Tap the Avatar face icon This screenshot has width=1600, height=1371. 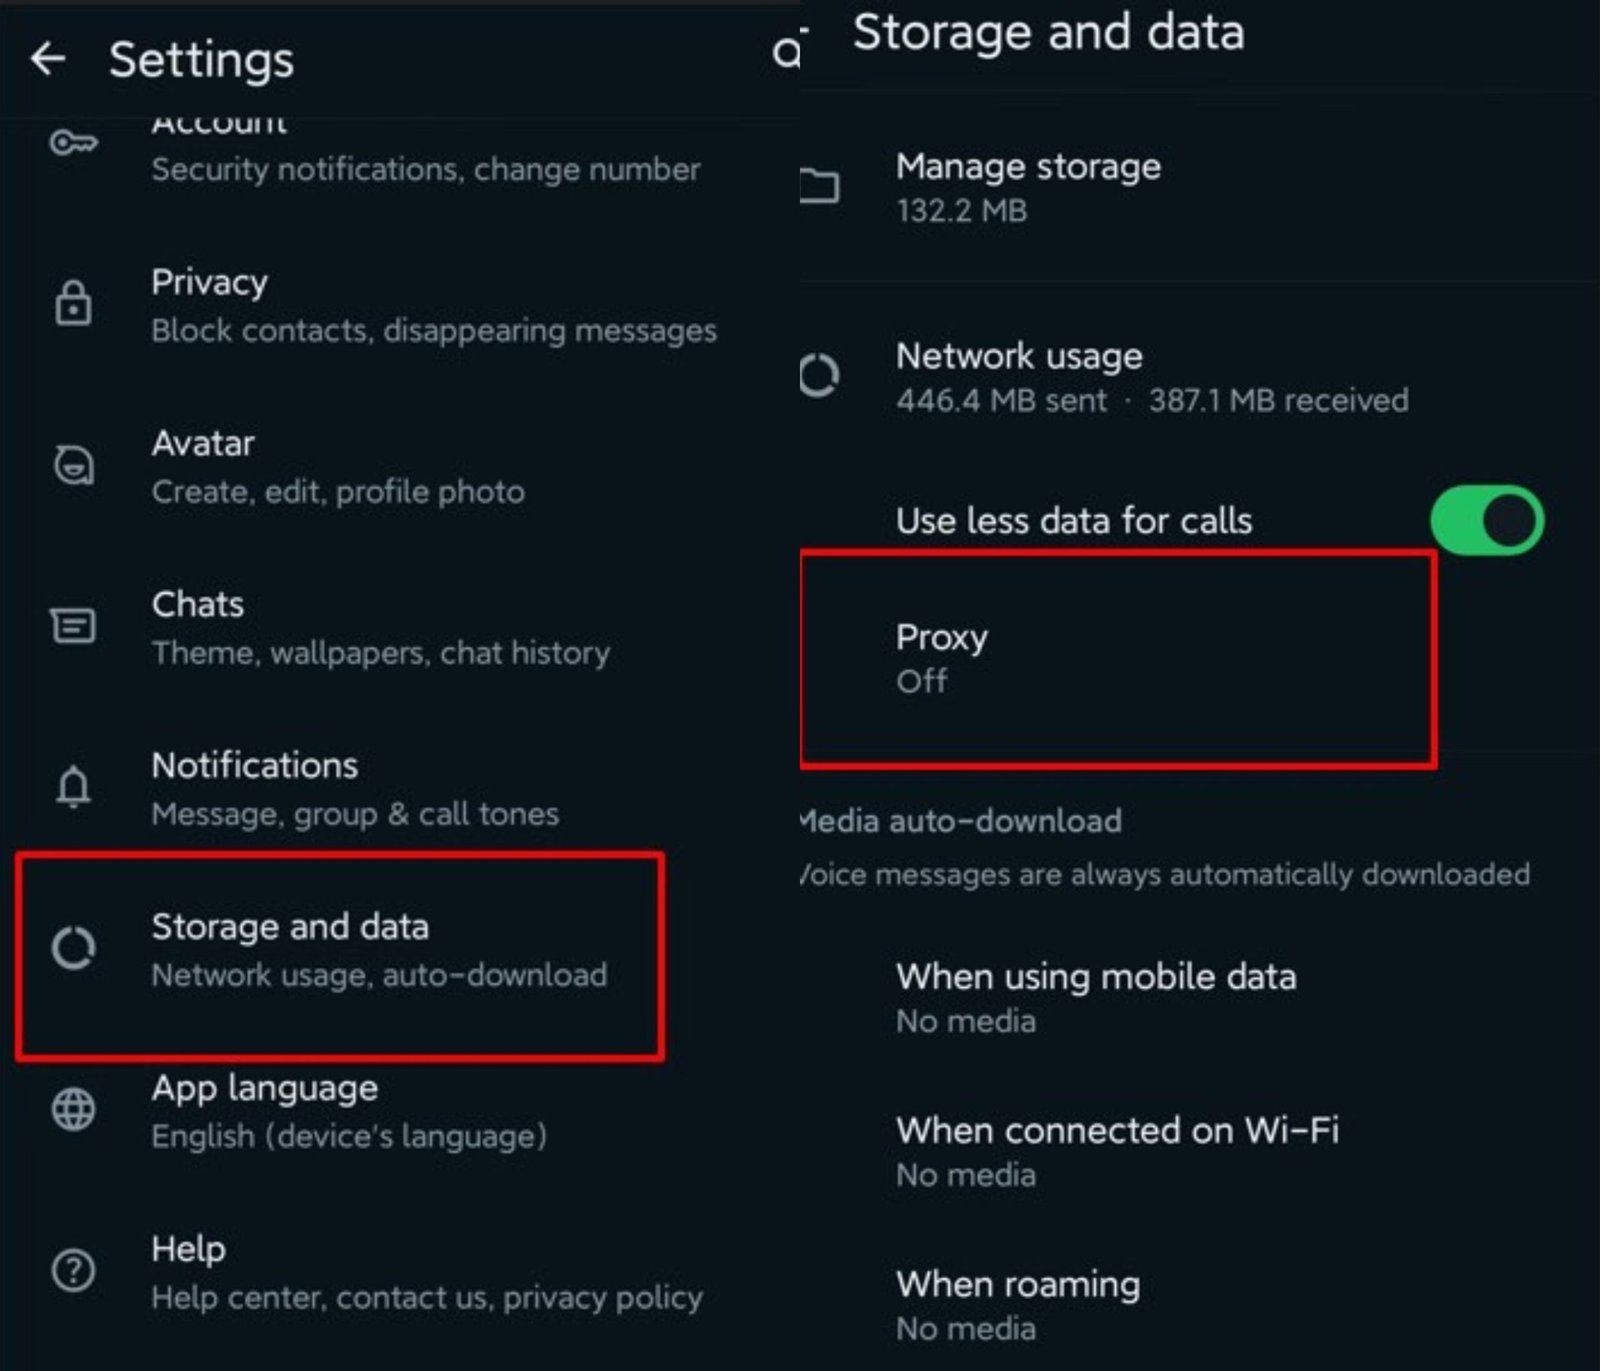(73, 465)
